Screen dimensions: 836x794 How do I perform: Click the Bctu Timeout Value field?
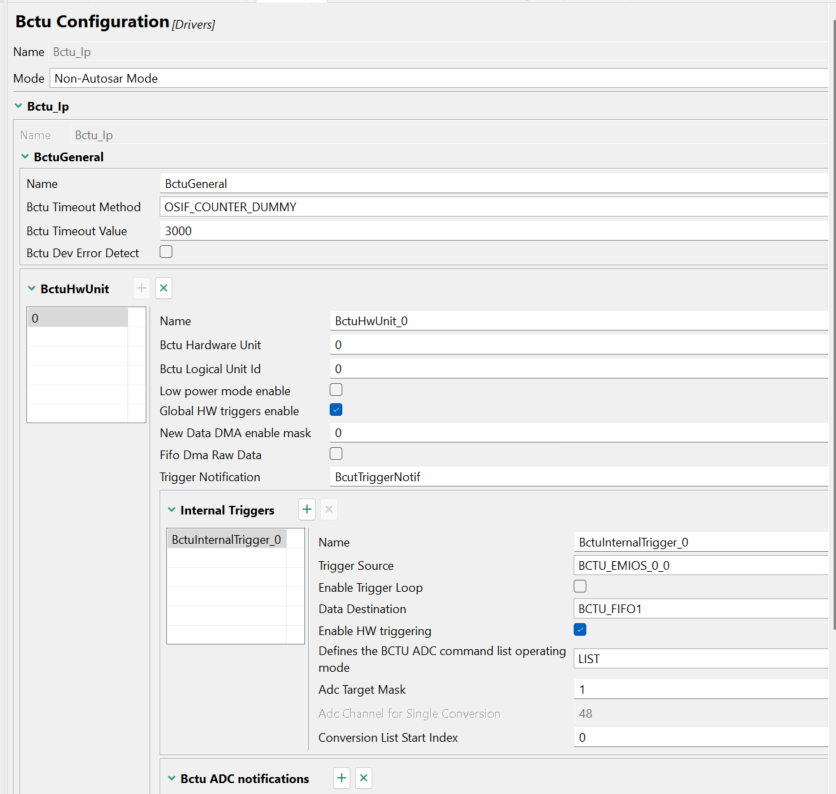pos(495,230)
